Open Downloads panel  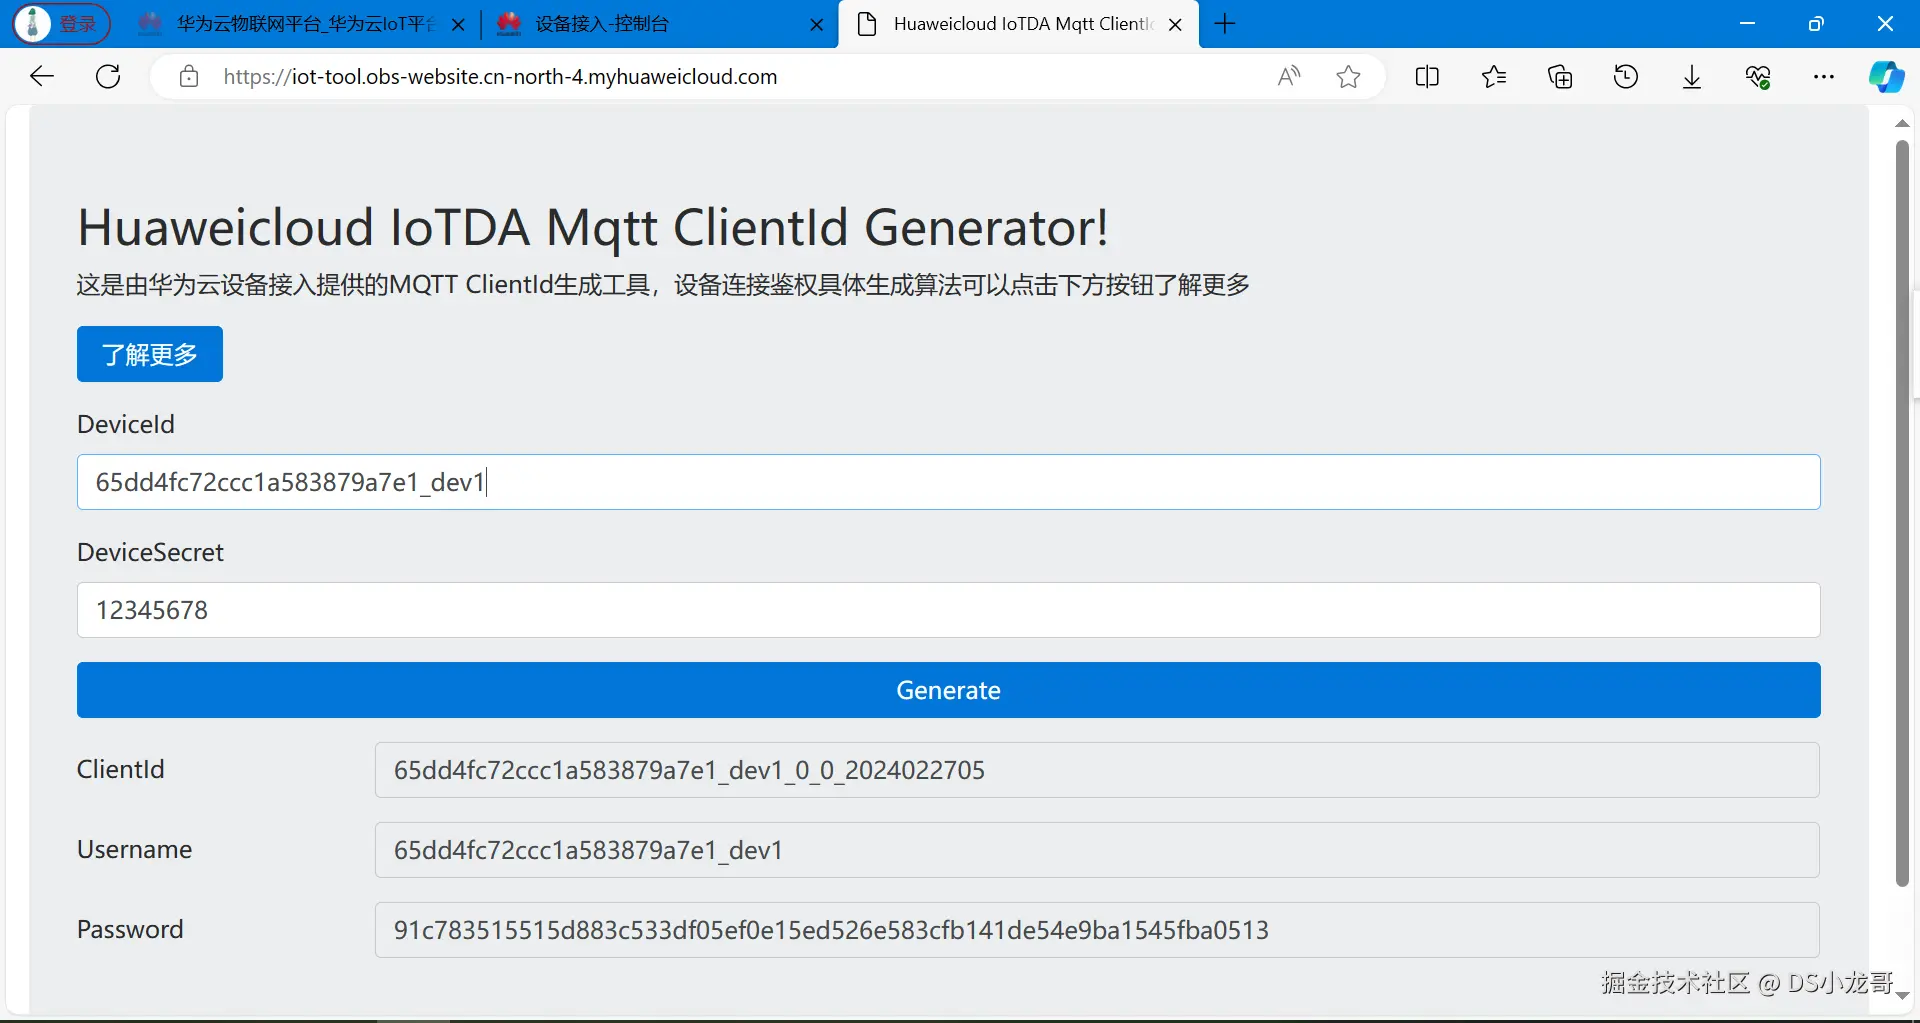pyautogui.click(x=1692, y=76)
